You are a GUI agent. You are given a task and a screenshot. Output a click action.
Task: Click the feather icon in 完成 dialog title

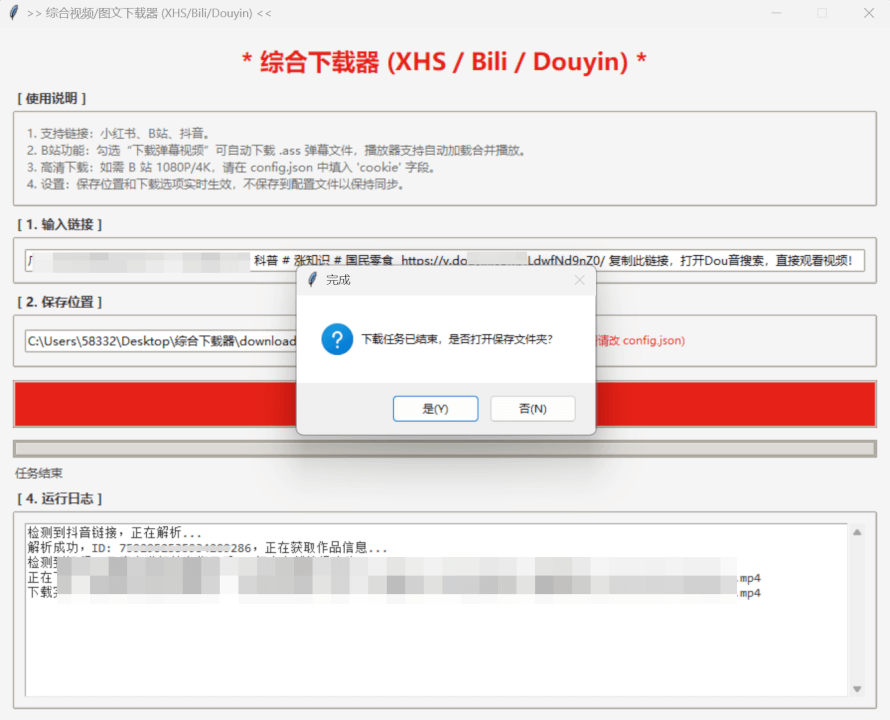312,279
